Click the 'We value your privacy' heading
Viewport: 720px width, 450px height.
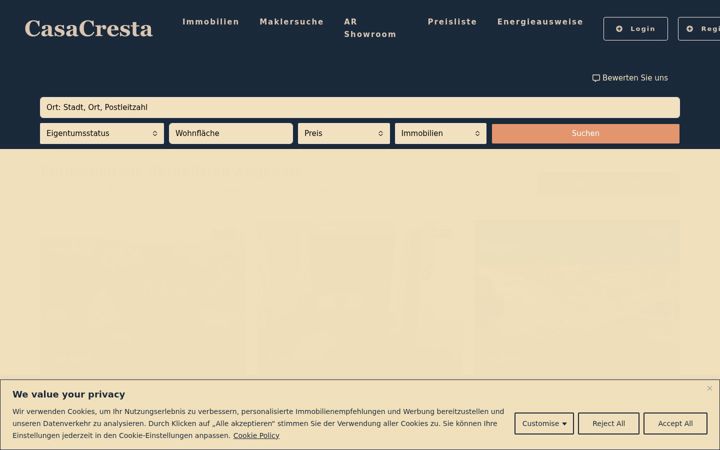click(x=69, y=394)
